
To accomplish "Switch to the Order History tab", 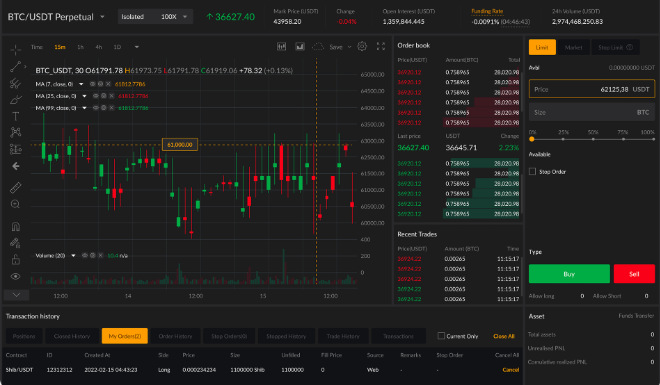I will coord(176,336).
